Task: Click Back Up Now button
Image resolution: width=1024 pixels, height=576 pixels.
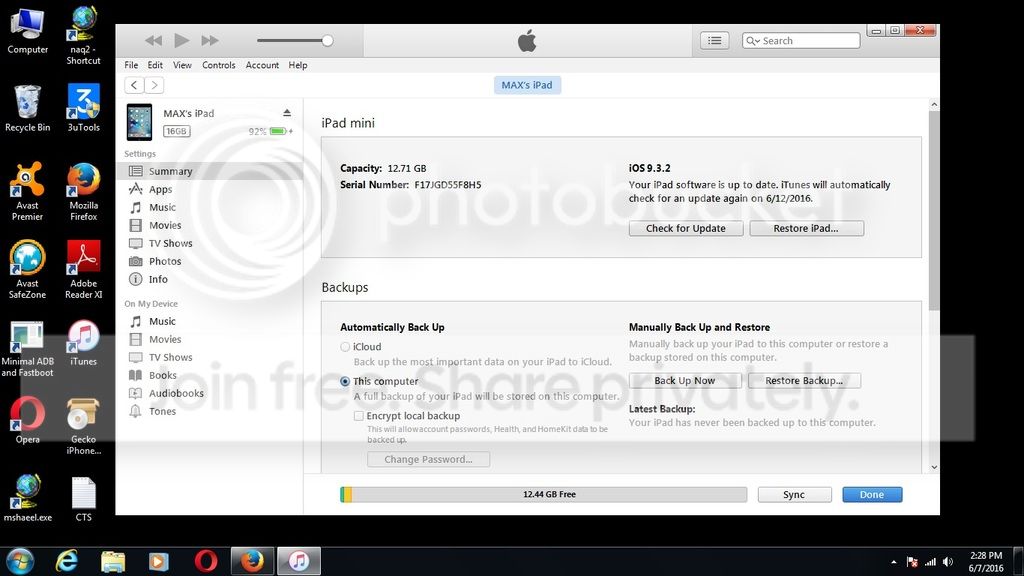Action: [x=685, y=381]
